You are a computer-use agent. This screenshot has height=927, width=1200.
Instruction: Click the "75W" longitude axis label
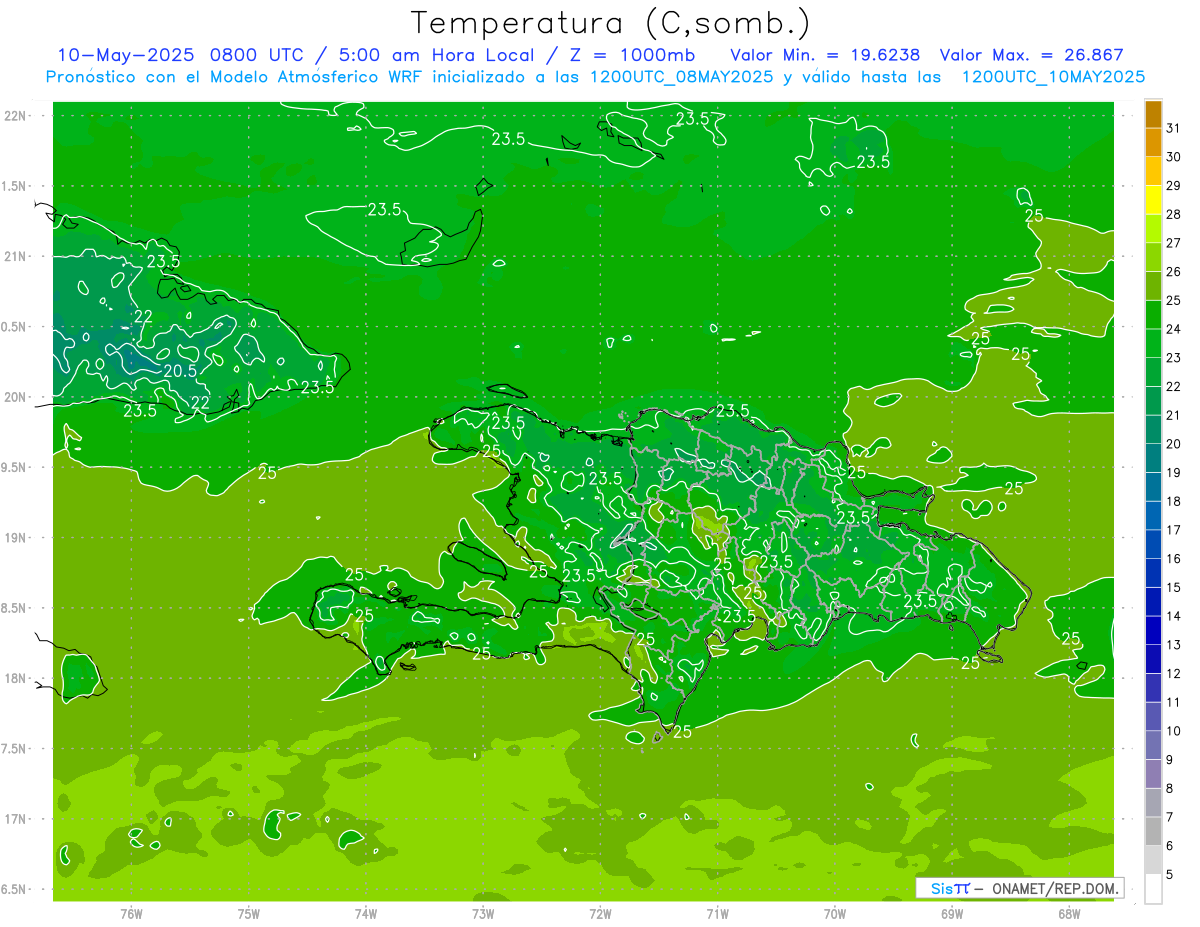(249, 913)
